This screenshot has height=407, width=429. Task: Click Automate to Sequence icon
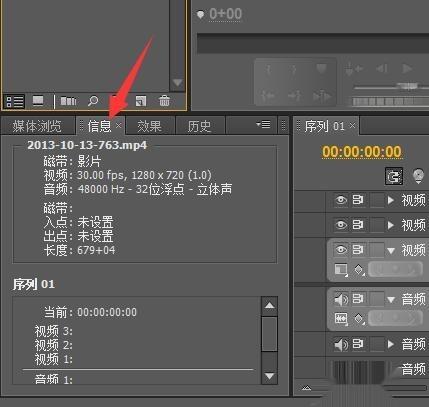pyautogui.click(x=69, y=101)
